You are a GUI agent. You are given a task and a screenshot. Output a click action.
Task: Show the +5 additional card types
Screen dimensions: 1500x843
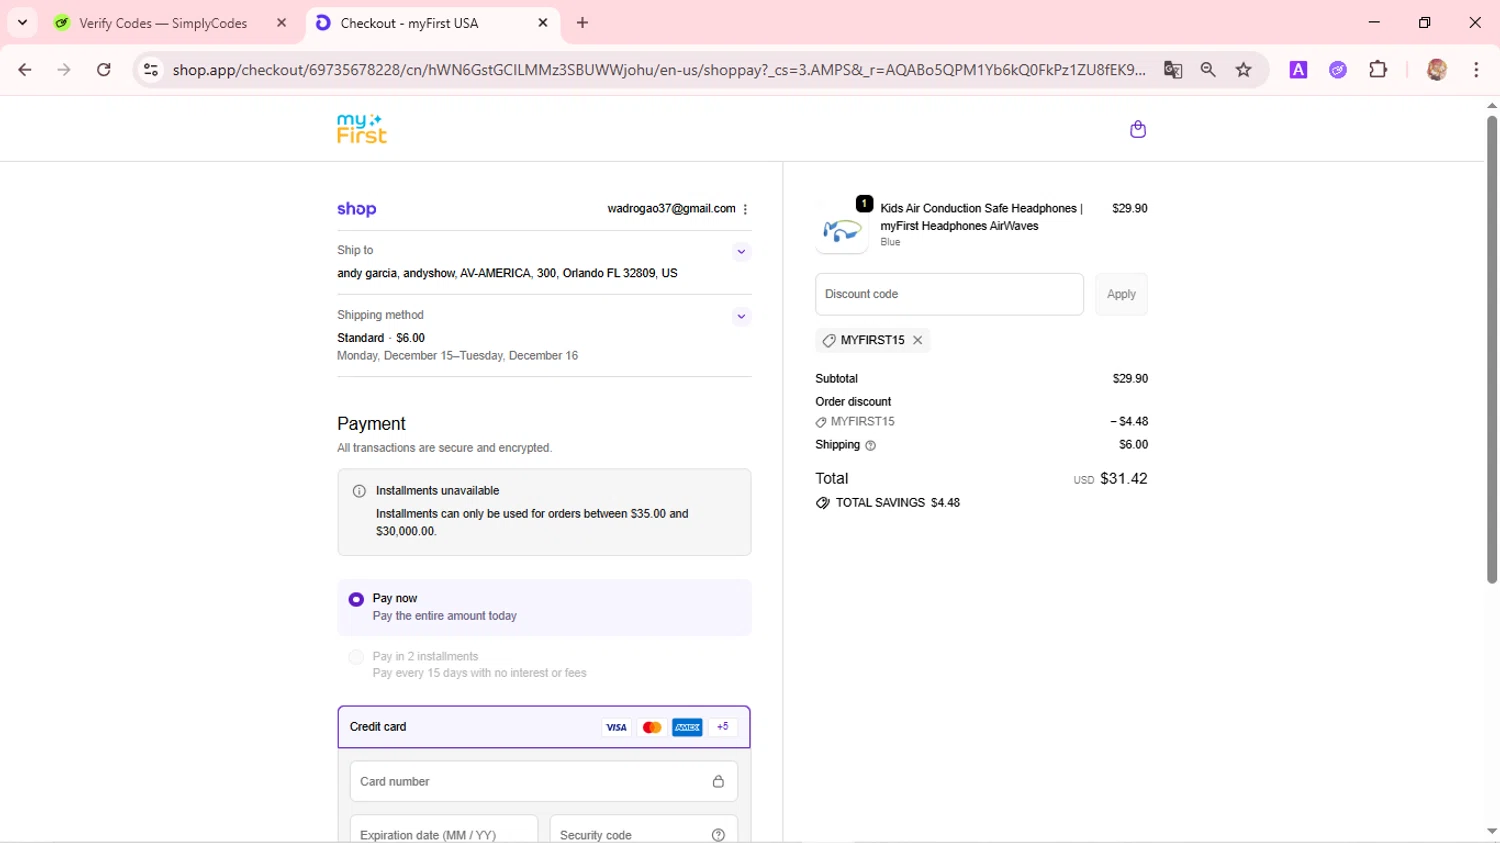coord(723,727)
